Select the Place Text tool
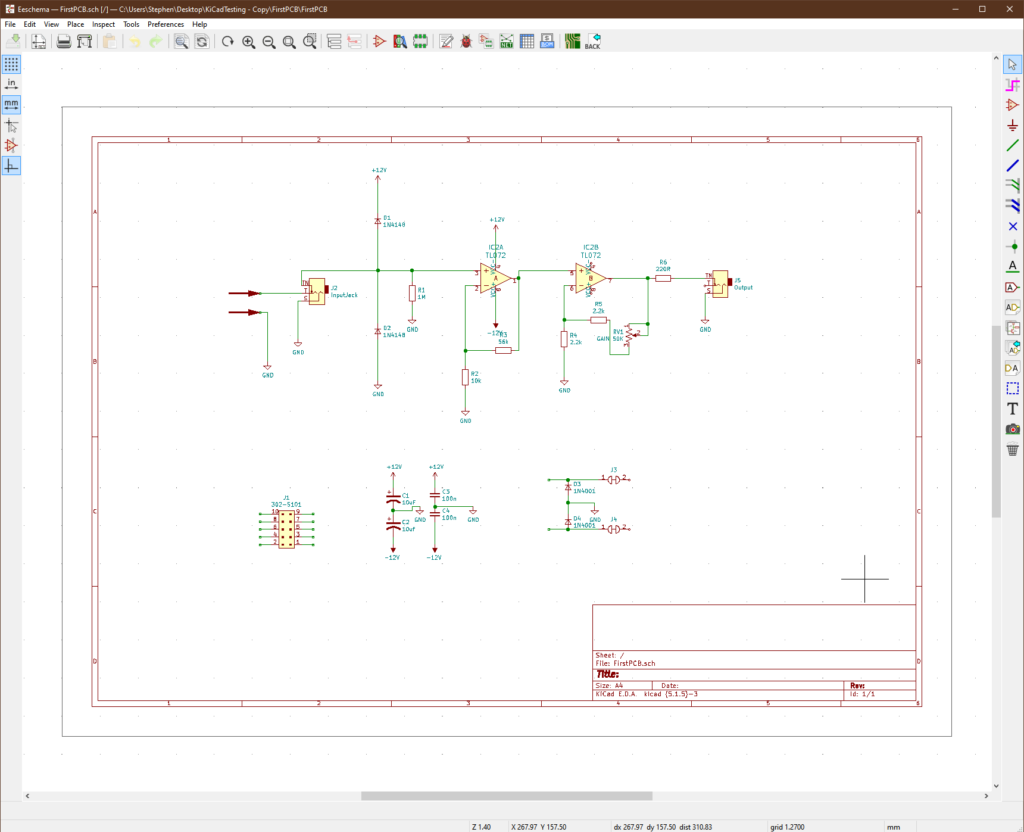This screenshot has height=832, width=1024. click(x=1012, y=409)
